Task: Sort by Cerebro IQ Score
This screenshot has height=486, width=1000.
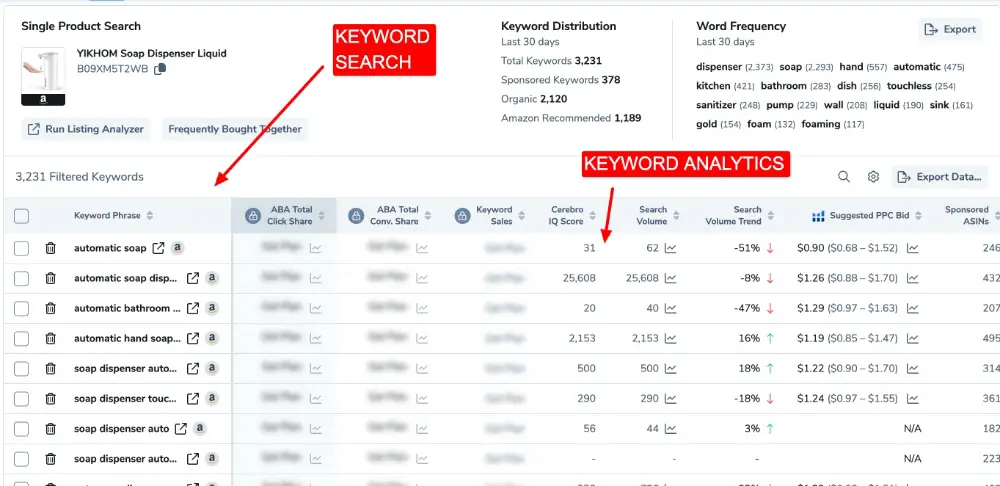Action: 592,216
